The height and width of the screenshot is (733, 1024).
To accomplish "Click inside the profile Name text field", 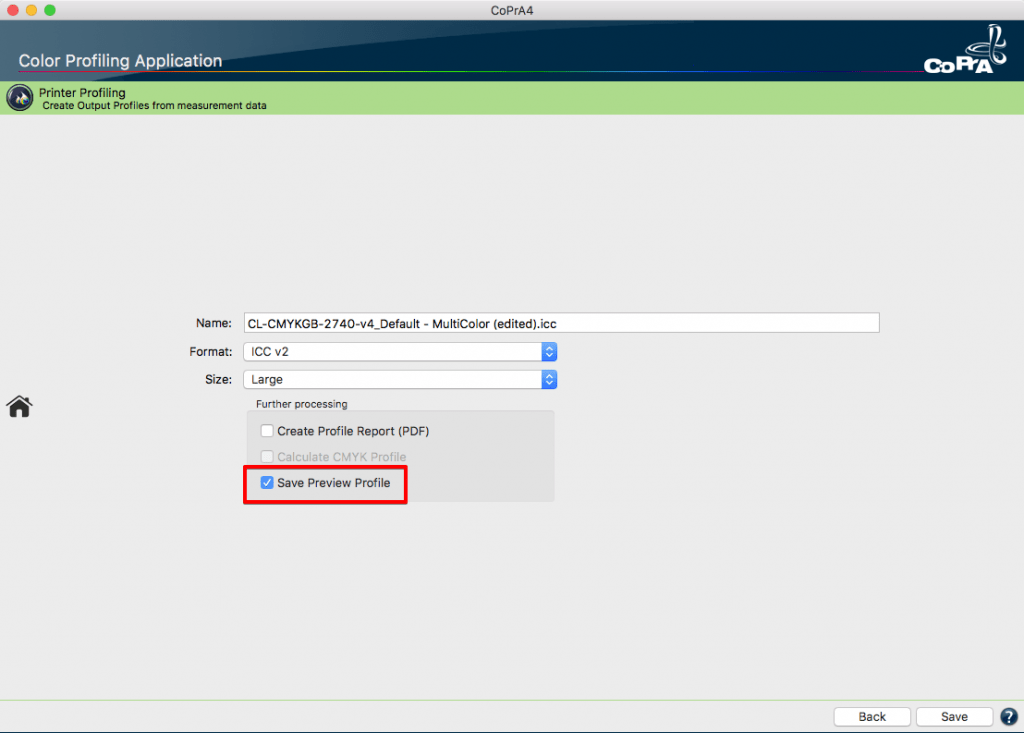I will (560, 323).
